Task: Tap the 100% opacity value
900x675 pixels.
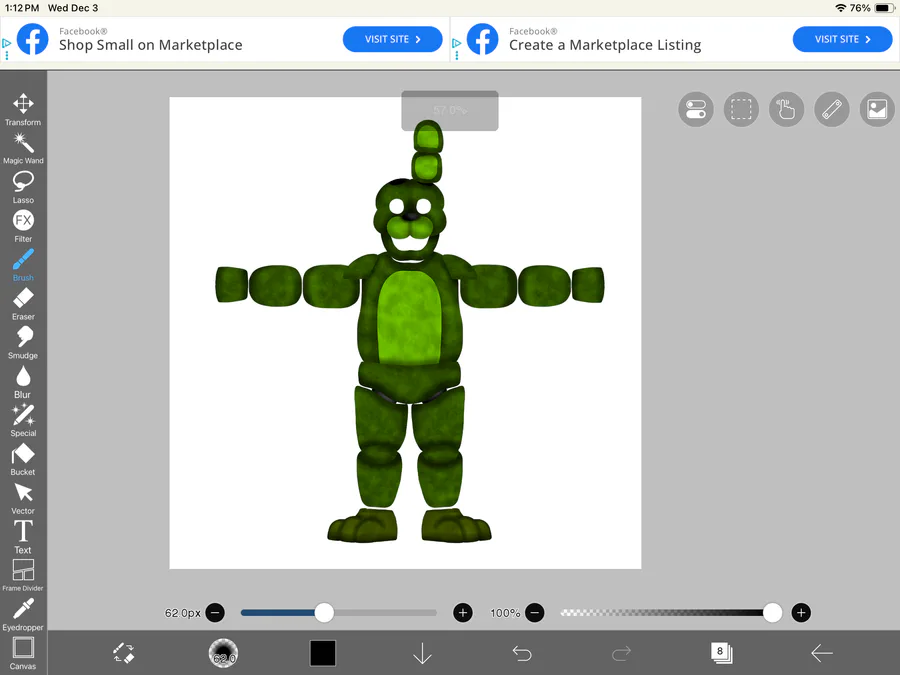Action: [x=505, y=612]
